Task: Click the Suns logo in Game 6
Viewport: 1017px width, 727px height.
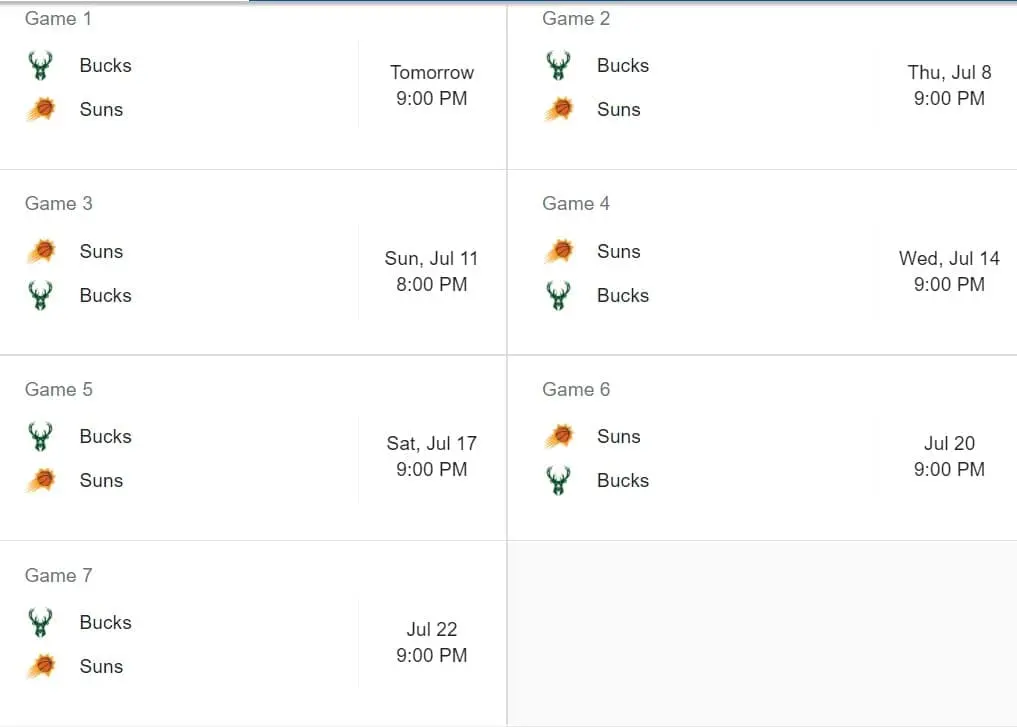Action: tap(558, 436)
